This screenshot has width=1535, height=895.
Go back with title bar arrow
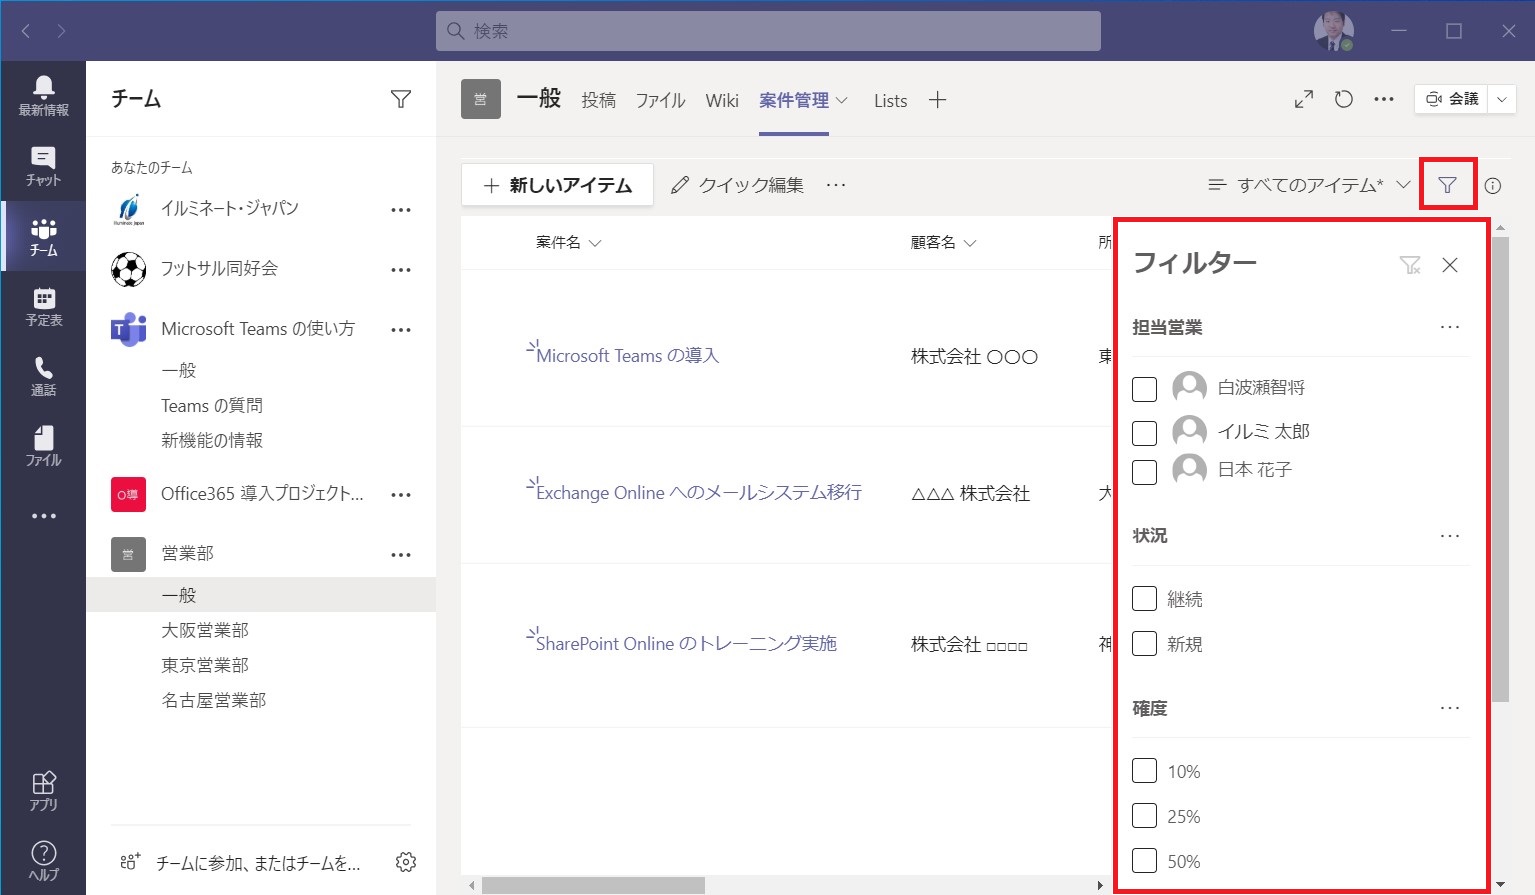[26, 31]
